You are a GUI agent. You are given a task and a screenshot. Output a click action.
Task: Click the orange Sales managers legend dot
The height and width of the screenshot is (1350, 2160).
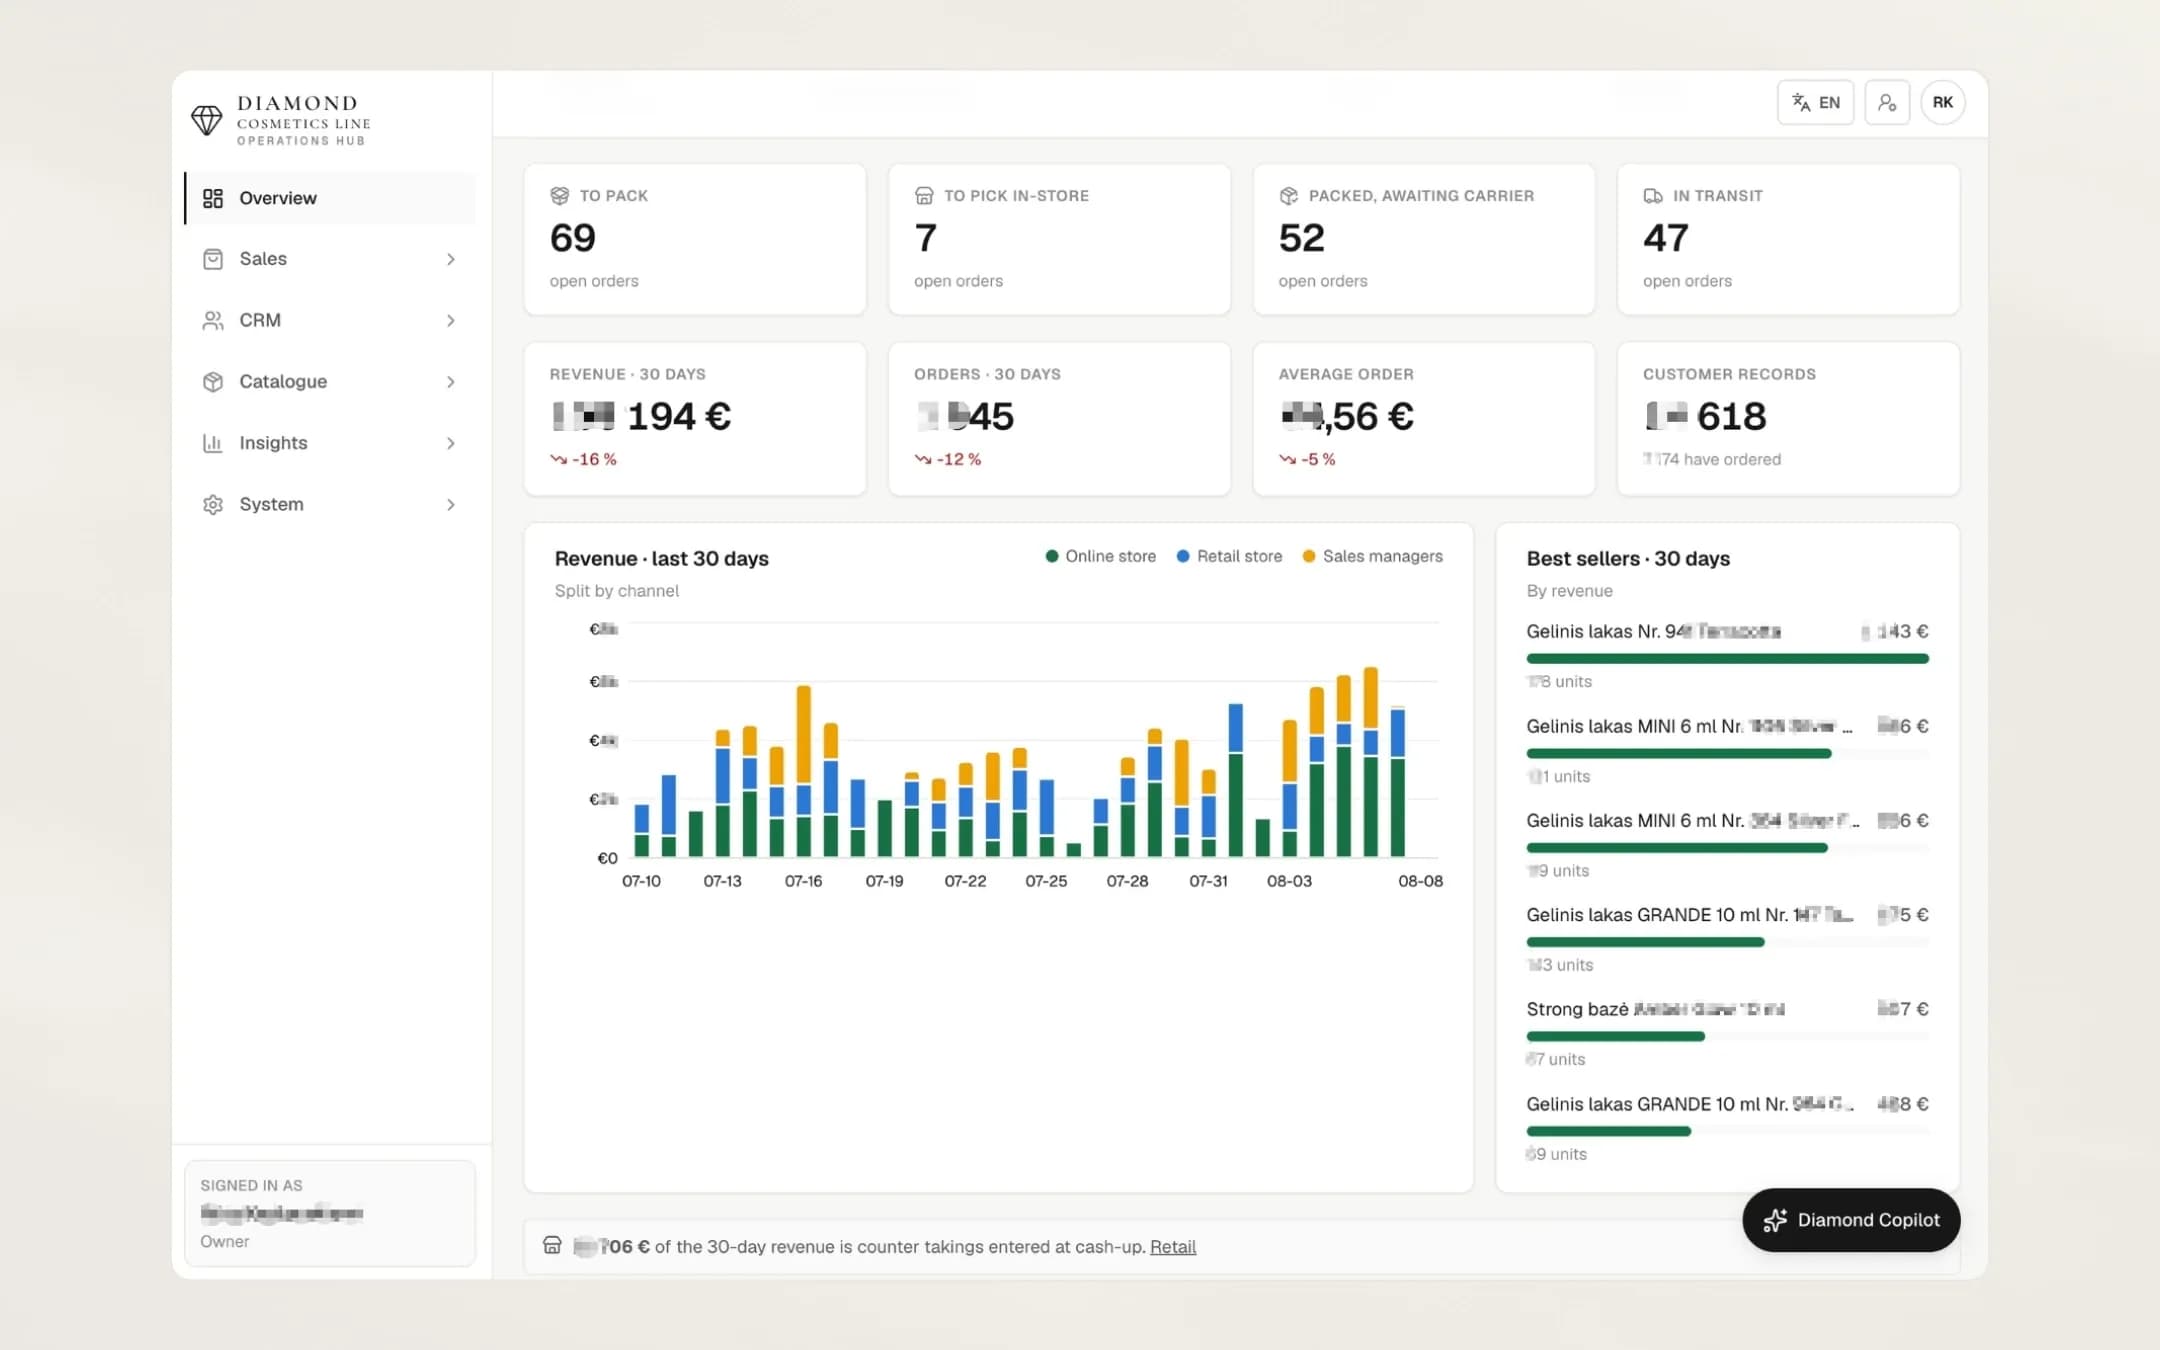1309,556
